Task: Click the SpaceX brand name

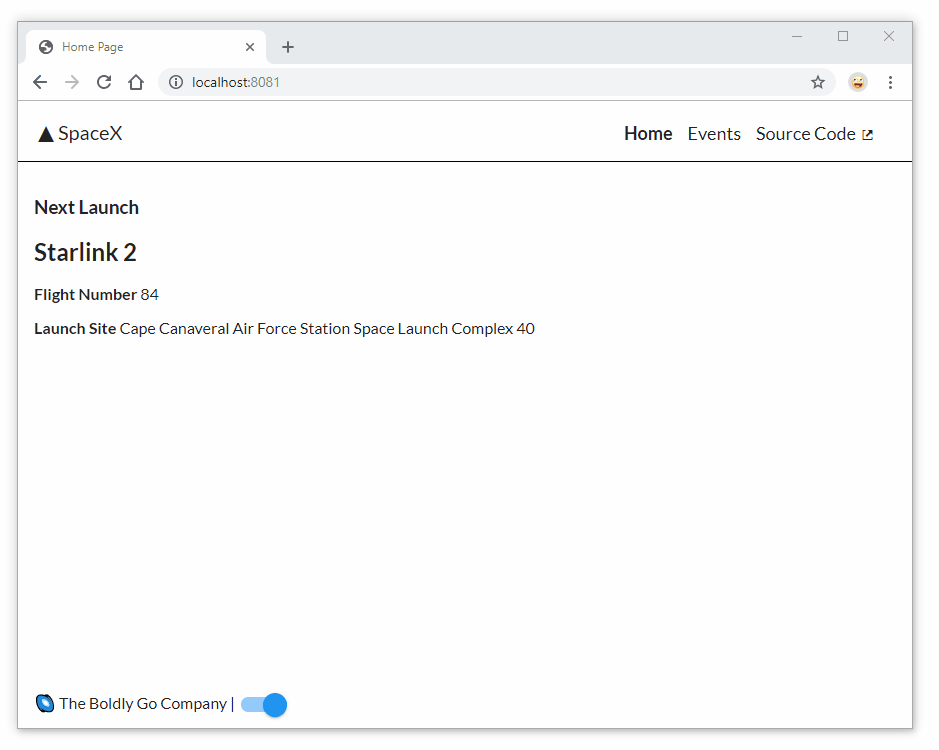Action: pos(90,134)
